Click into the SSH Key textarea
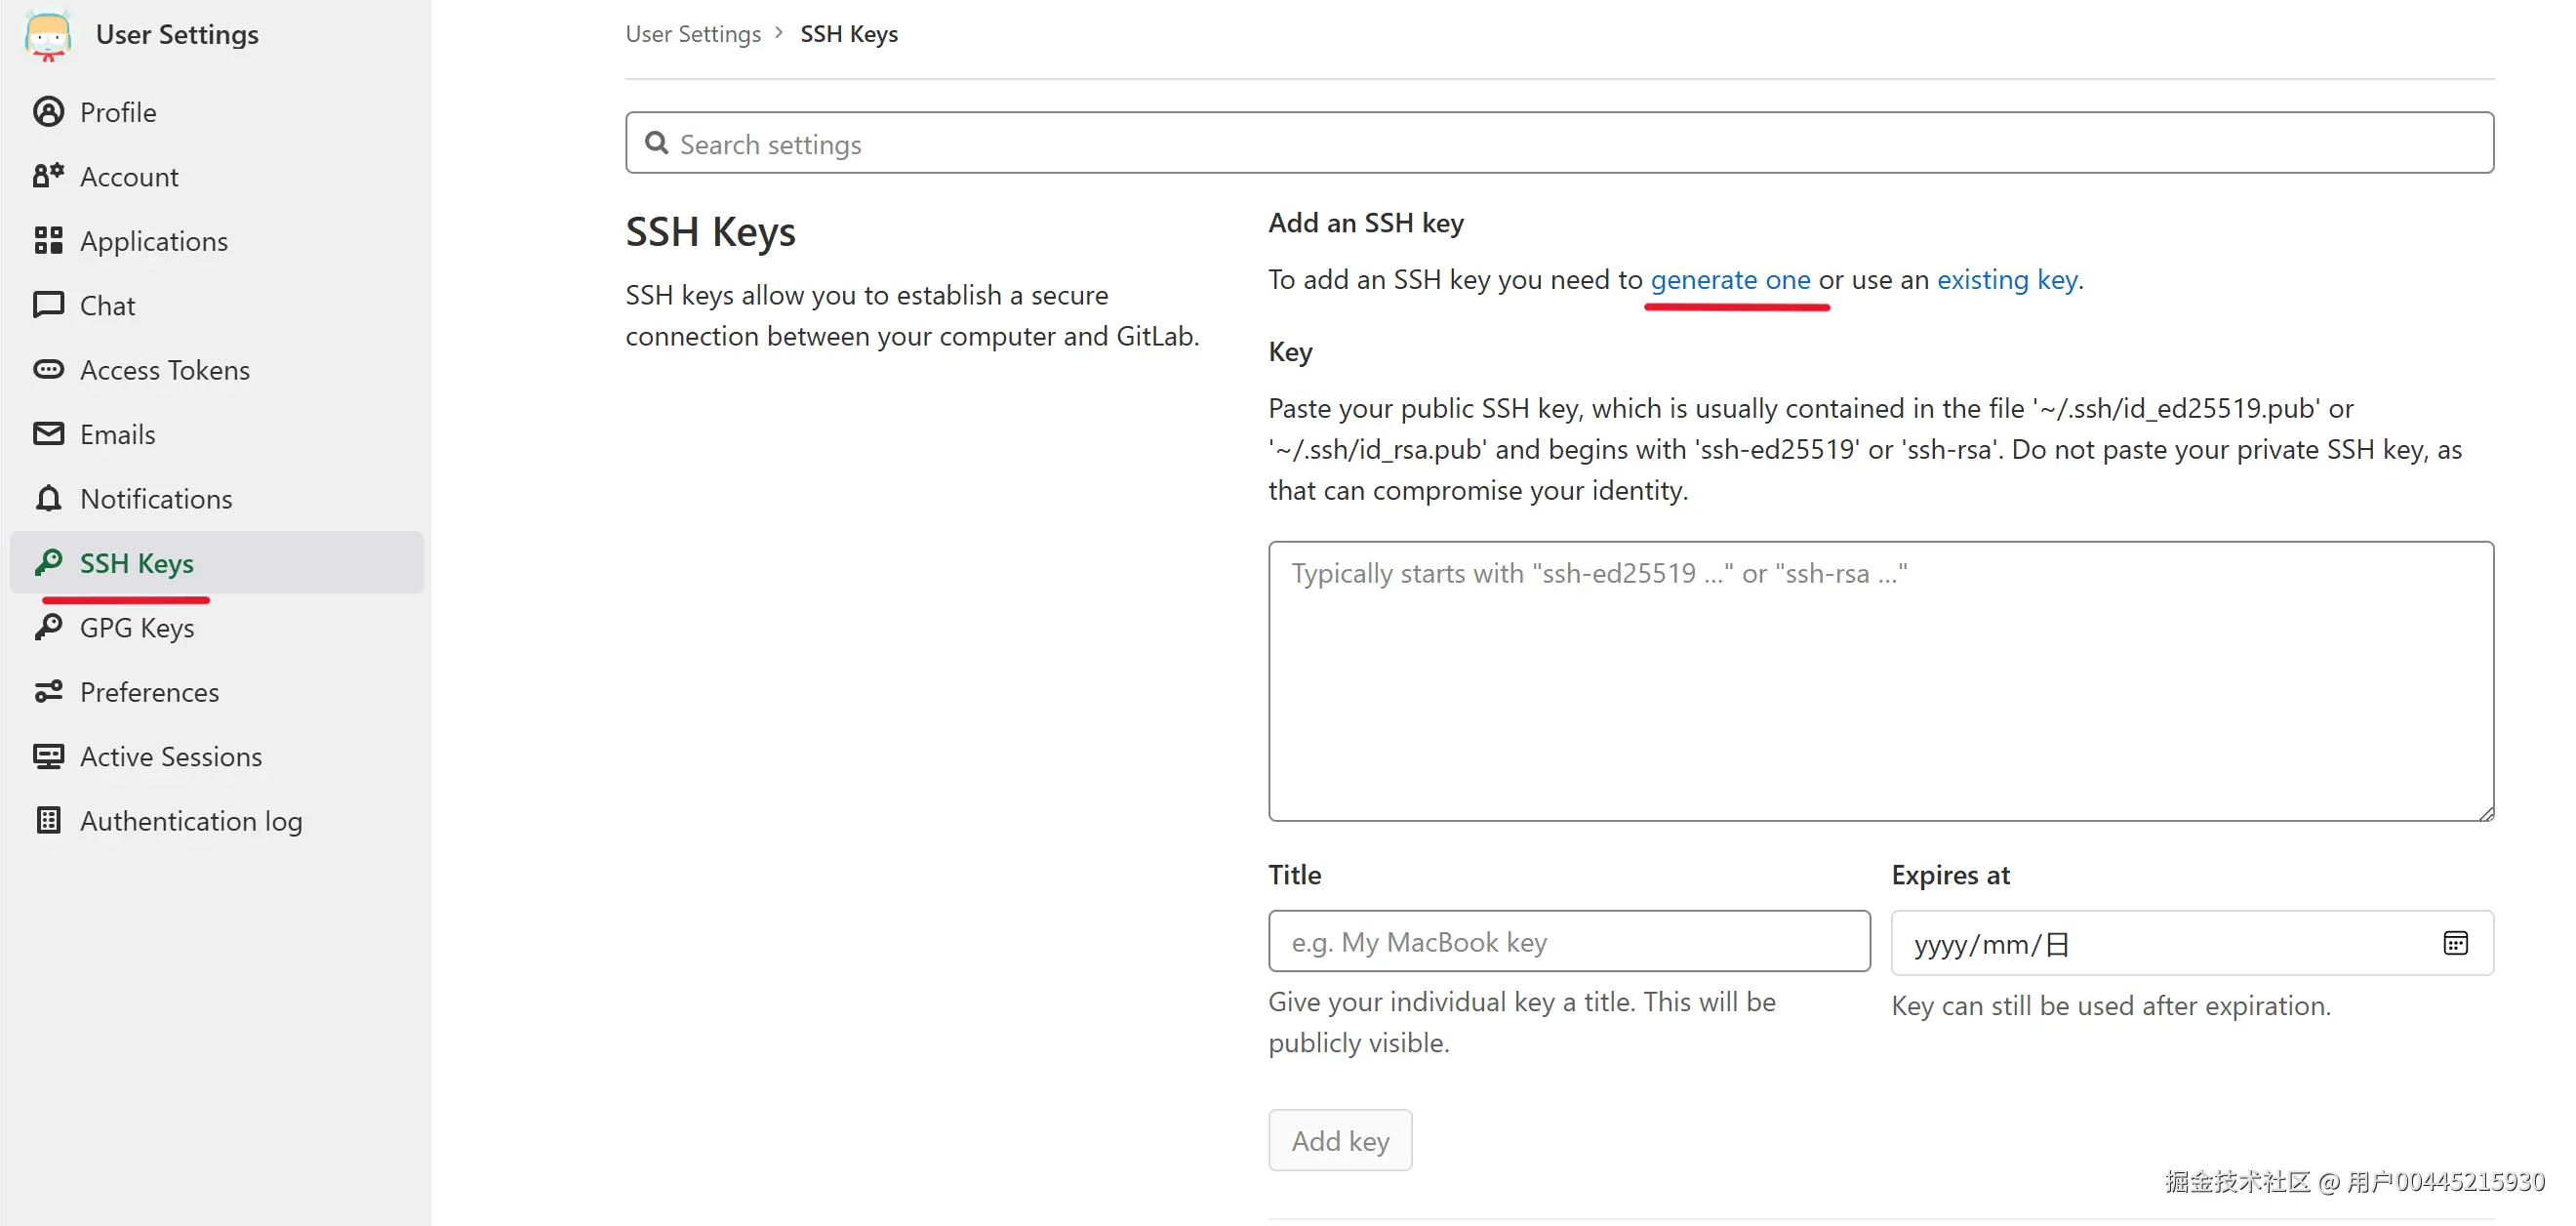The image size is (2576, 1226). coord(1880,681)
